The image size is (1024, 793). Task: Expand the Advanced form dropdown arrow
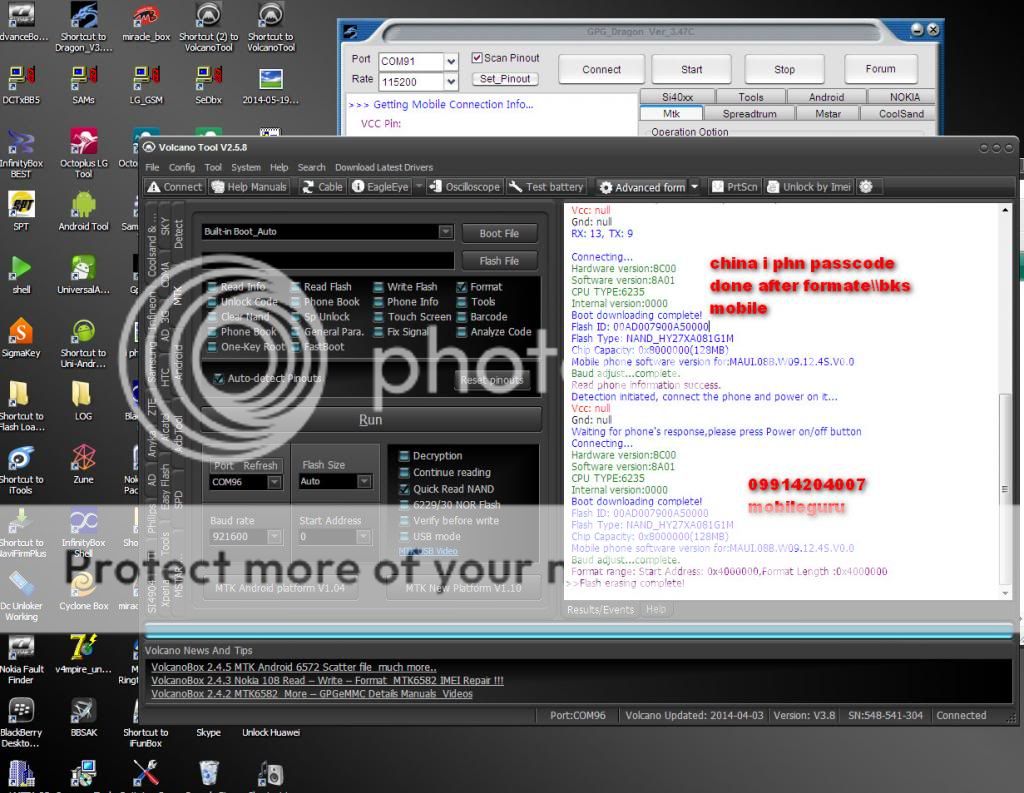pyautogui.click(x=694, y=187)
